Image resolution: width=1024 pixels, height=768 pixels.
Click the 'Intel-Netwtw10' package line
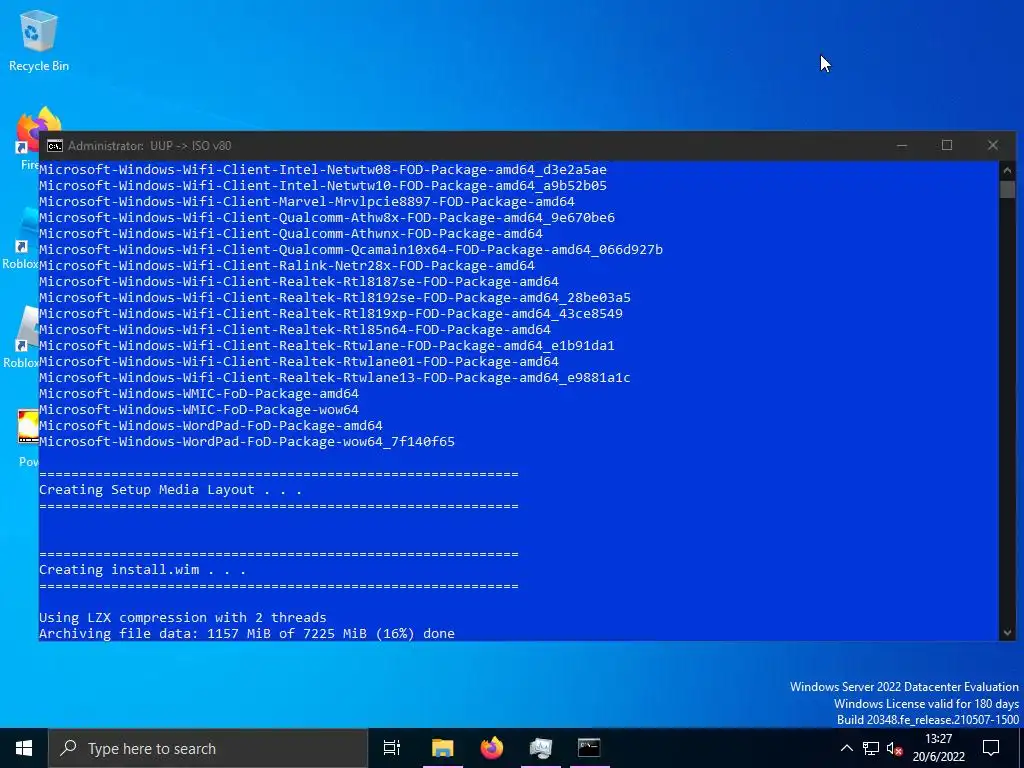point(323,185)
